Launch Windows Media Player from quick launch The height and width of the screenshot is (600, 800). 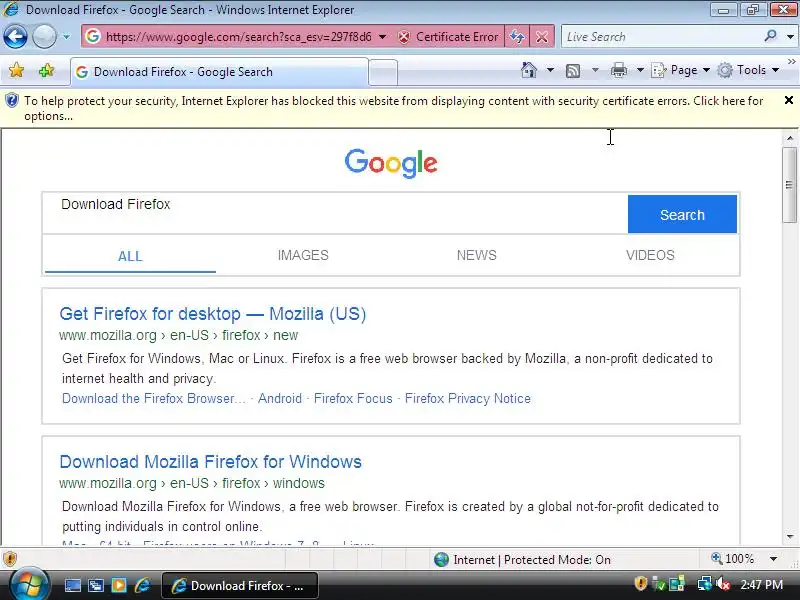click(x=119, y=585)
